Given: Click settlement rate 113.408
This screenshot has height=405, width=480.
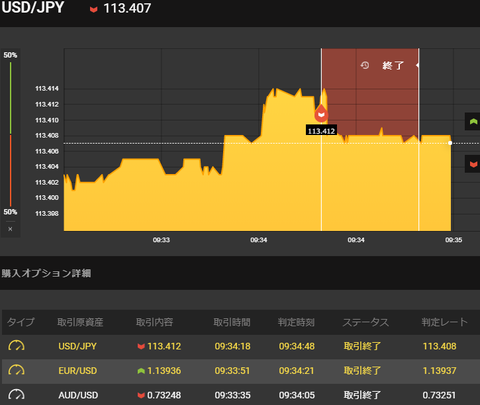Looking at the screenshot, I should [x=440, y=346].
